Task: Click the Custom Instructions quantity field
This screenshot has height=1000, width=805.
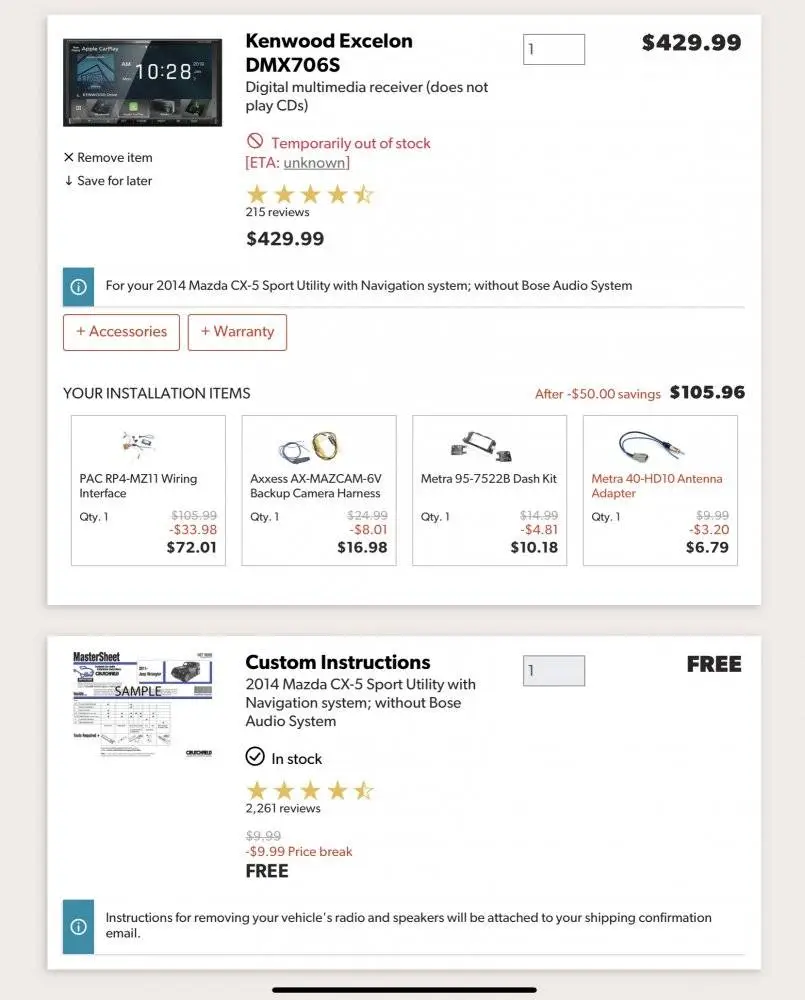Action: click(553, 671)
